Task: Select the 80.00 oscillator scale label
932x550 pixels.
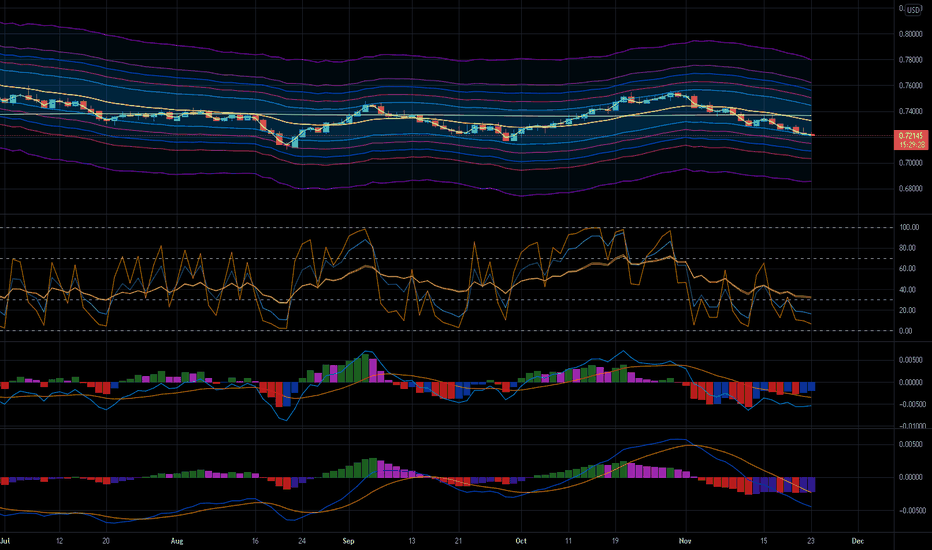Action: tap(908, 248)
